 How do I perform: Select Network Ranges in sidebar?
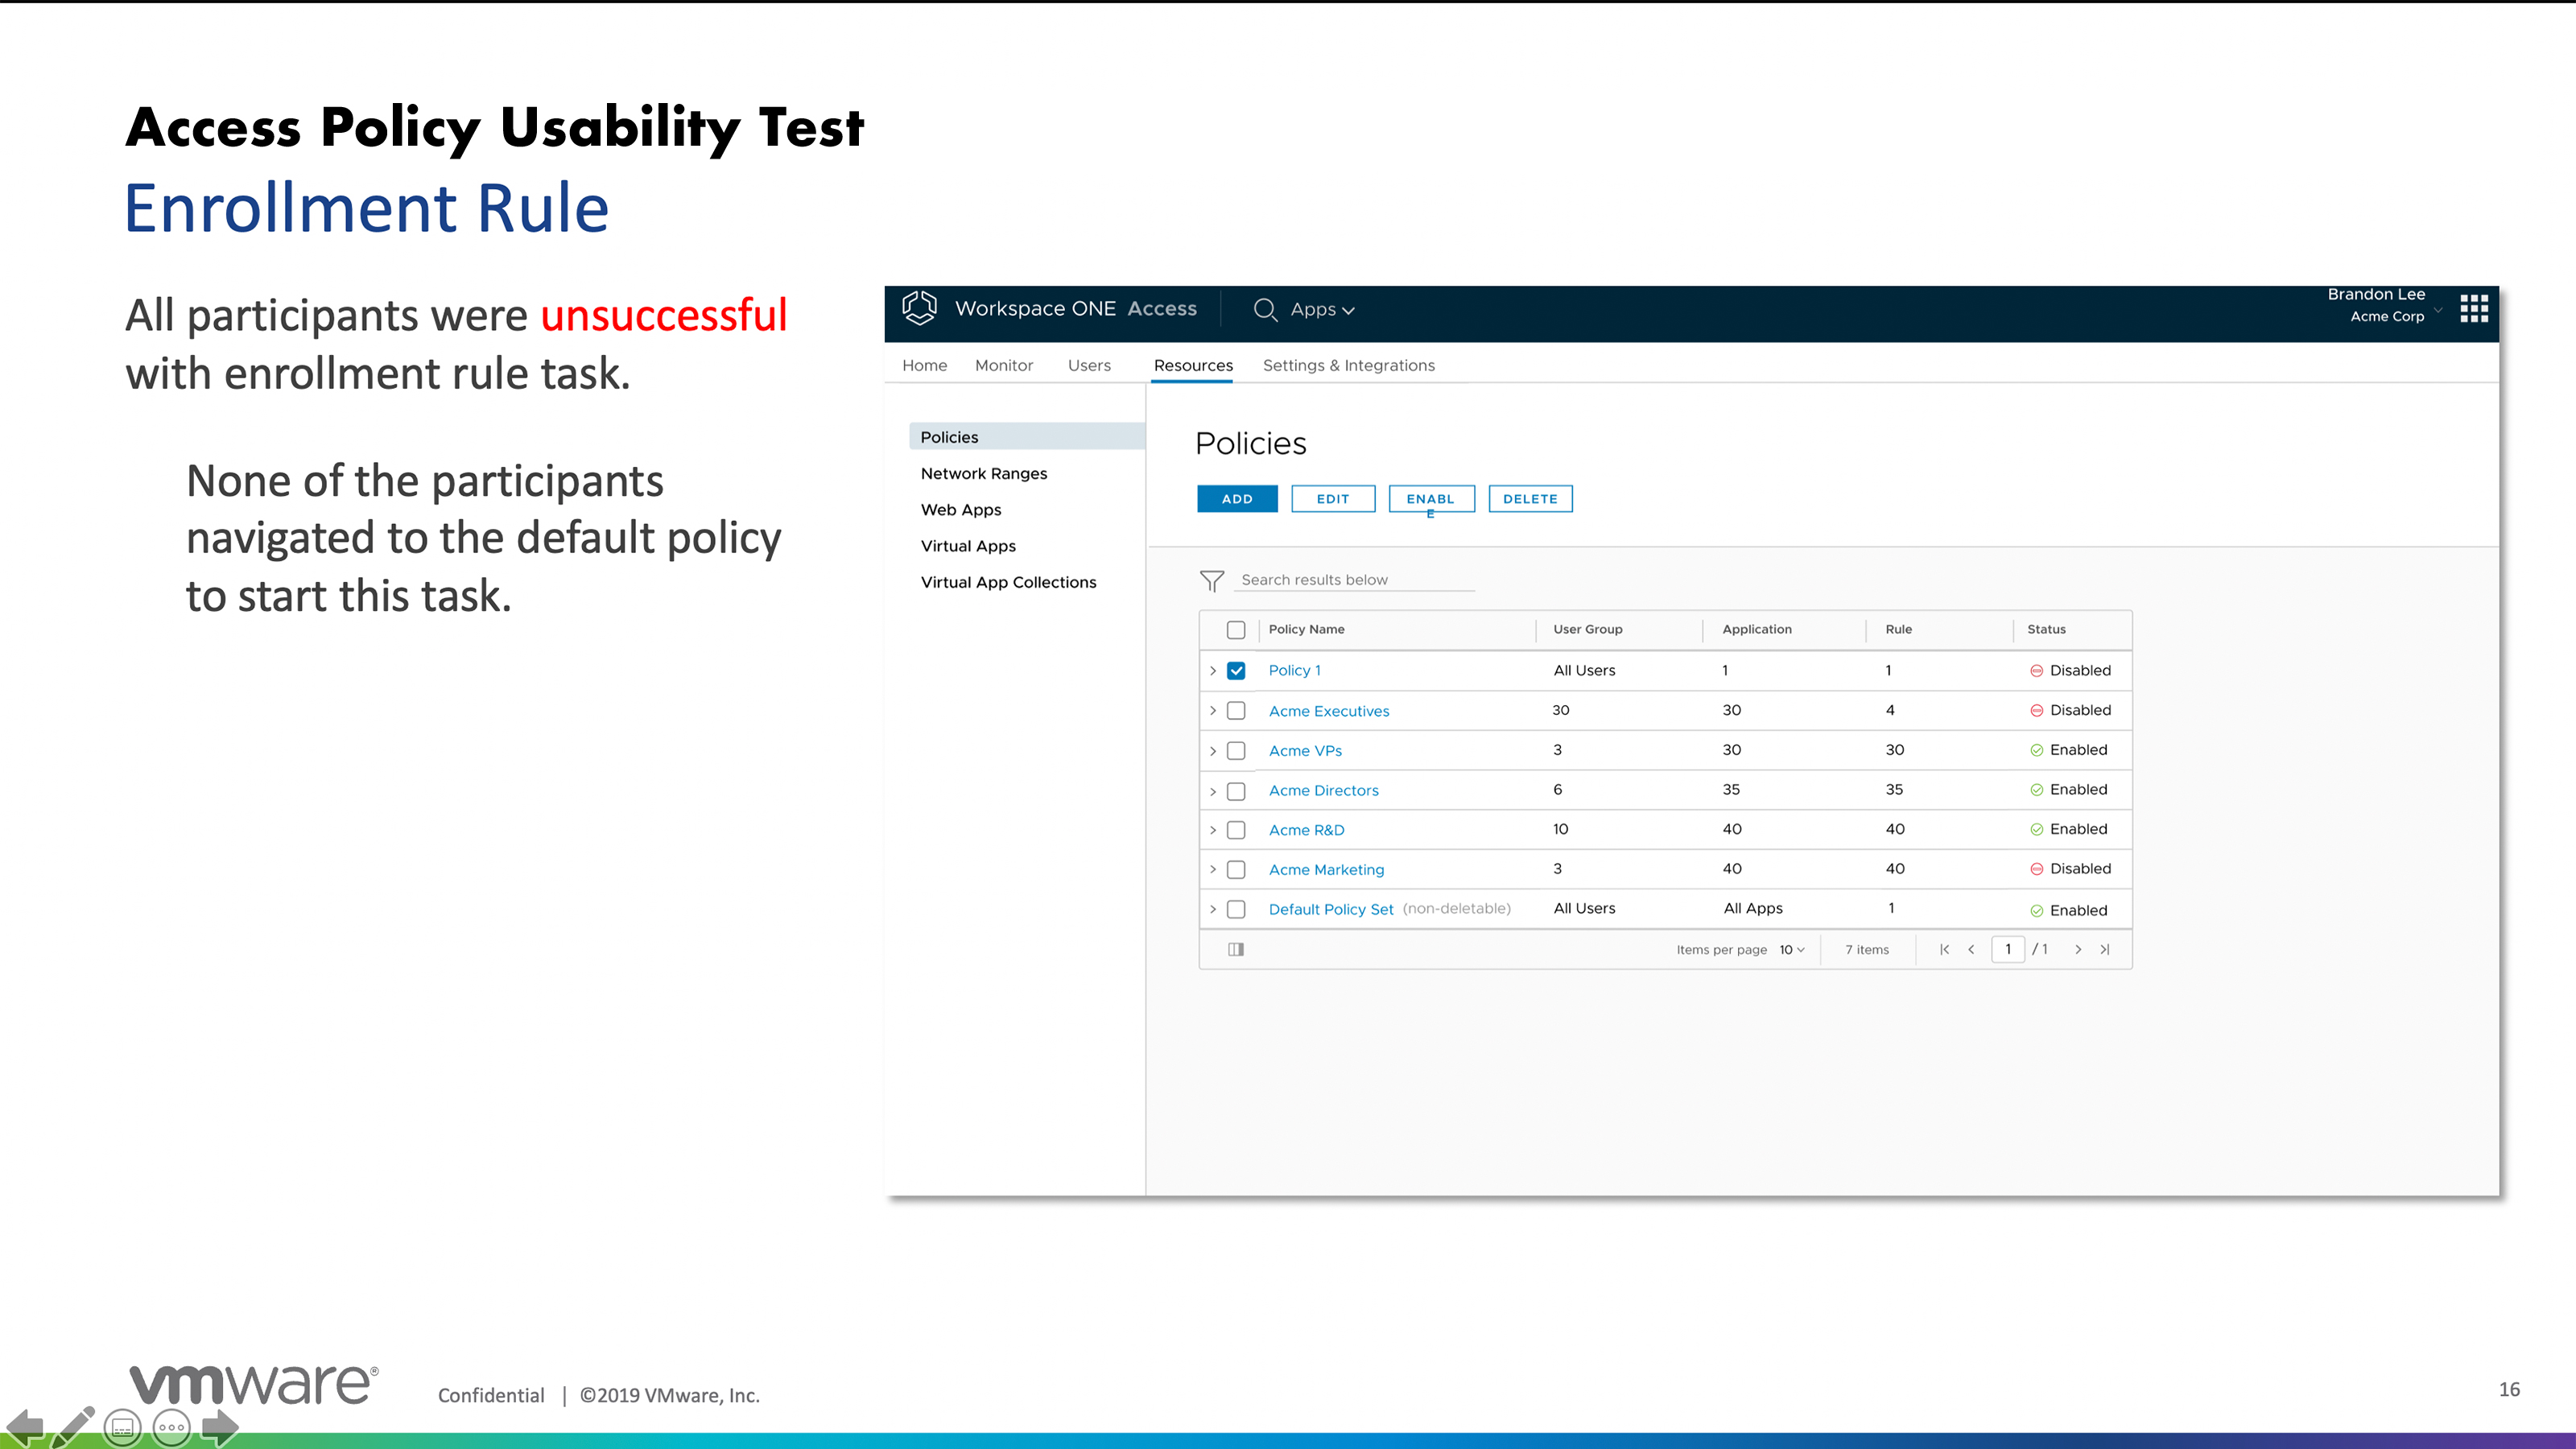pos(983,473)
